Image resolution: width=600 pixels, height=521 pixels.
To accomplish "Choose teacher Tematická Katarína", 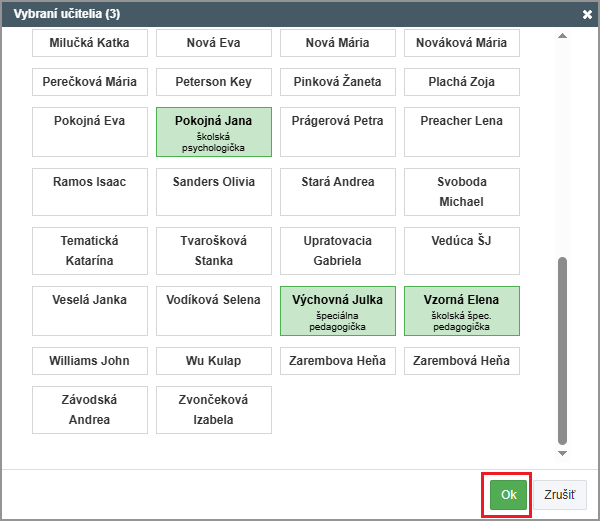I will point(90,251).
